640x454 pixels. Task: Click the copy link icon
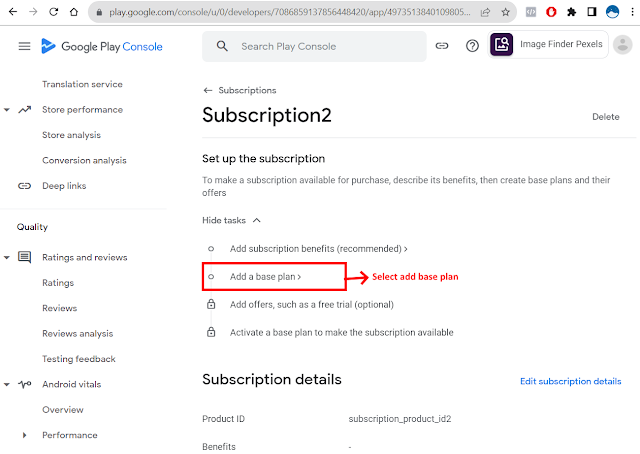tap(442, 46)
